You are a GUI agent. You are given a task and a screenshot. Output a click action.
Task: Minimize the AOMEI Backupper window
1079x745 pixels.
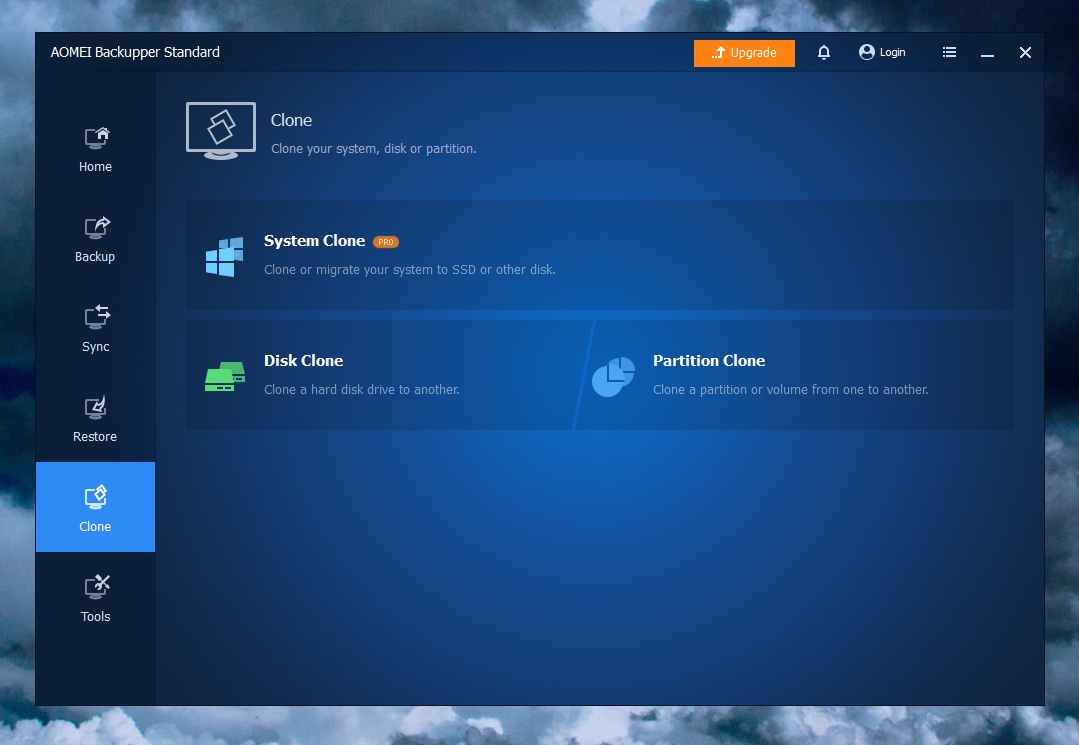[987, 53]
